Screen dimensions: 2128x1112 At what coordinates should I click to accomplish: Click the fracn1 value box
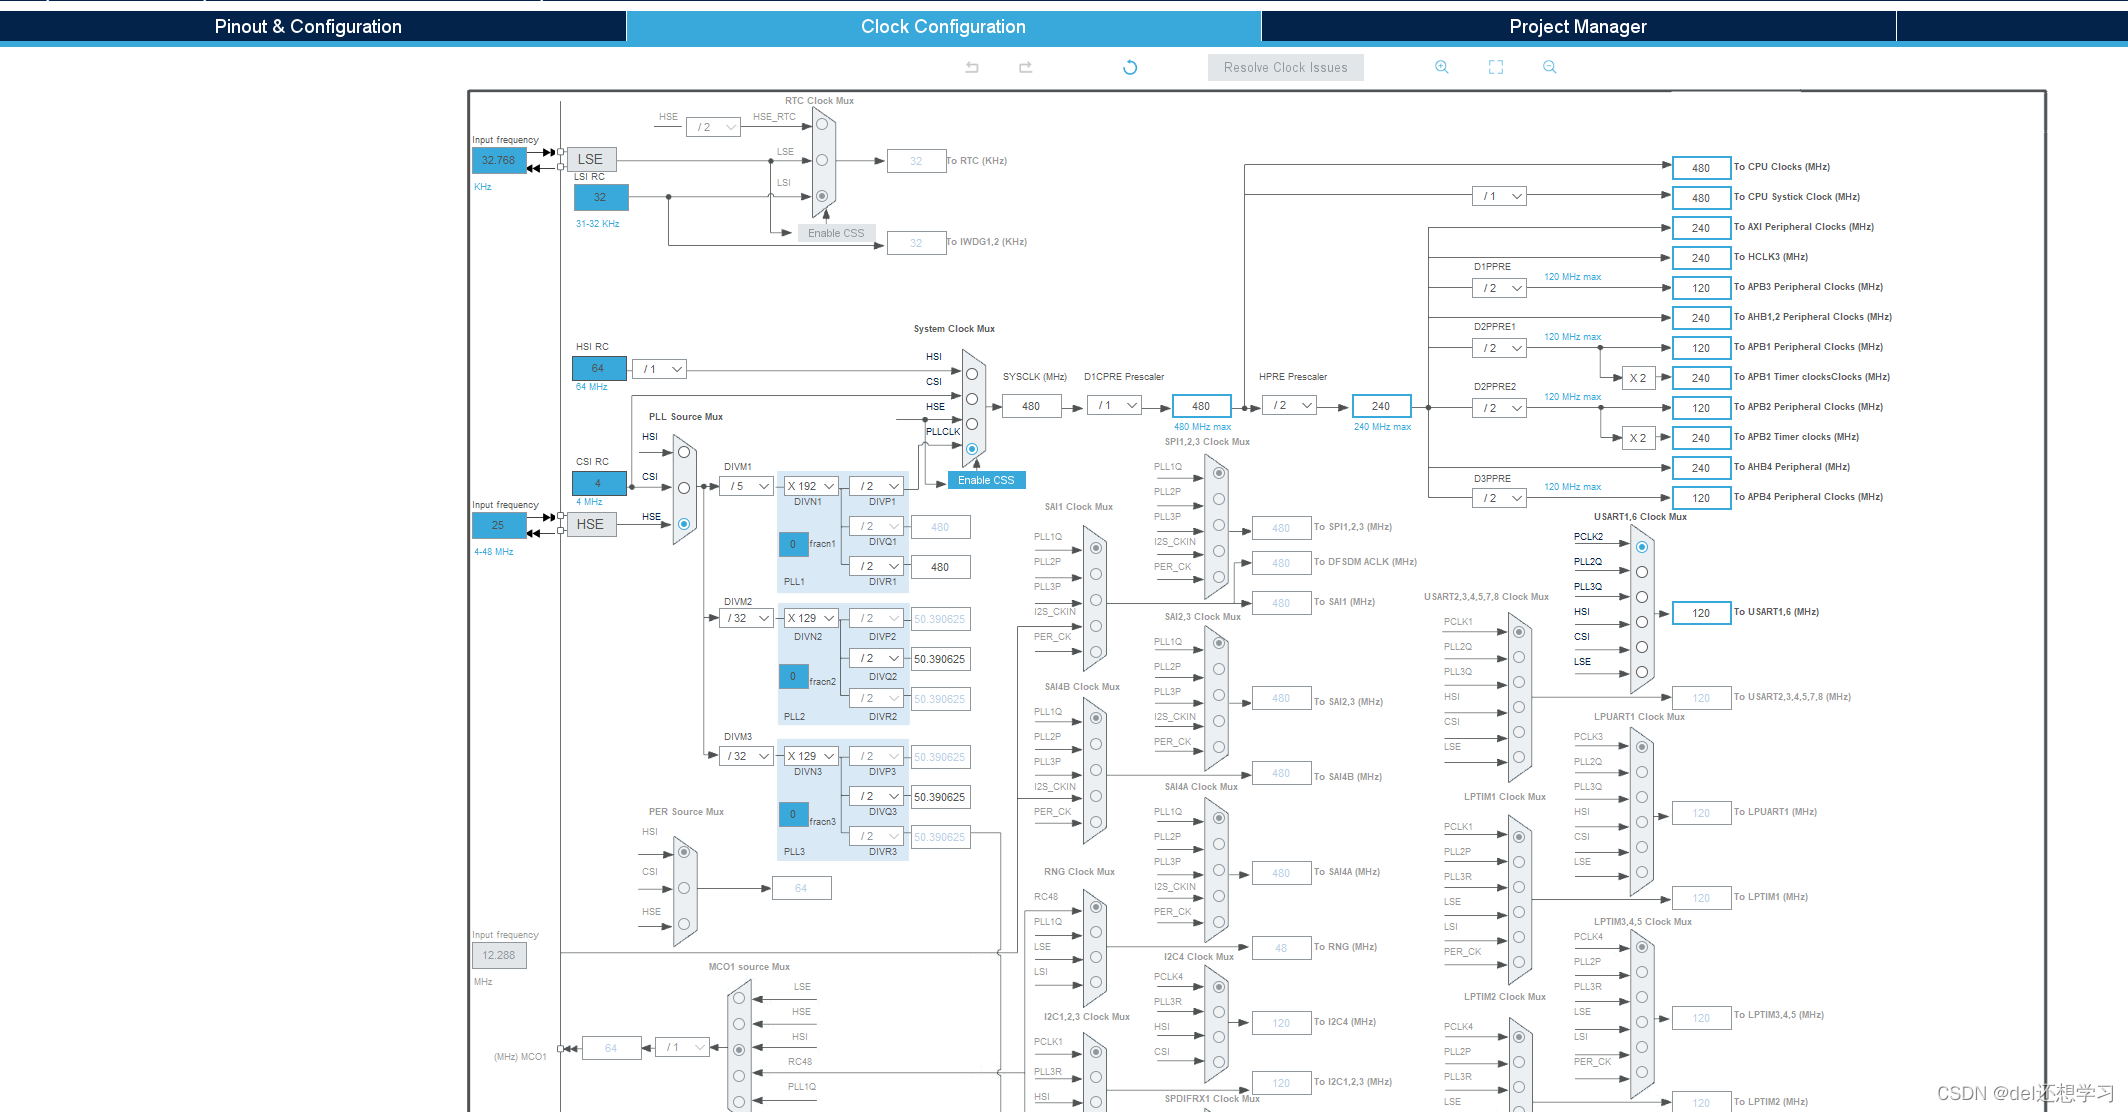tap(793, 544)
